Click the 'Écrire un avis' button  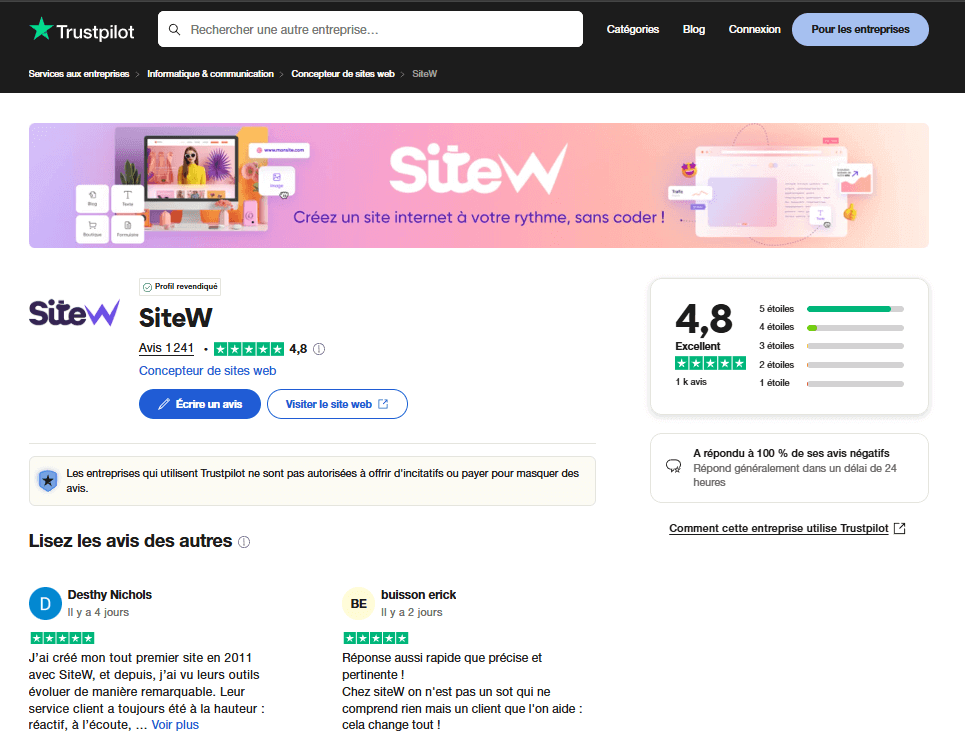click(x=200, y=404)
